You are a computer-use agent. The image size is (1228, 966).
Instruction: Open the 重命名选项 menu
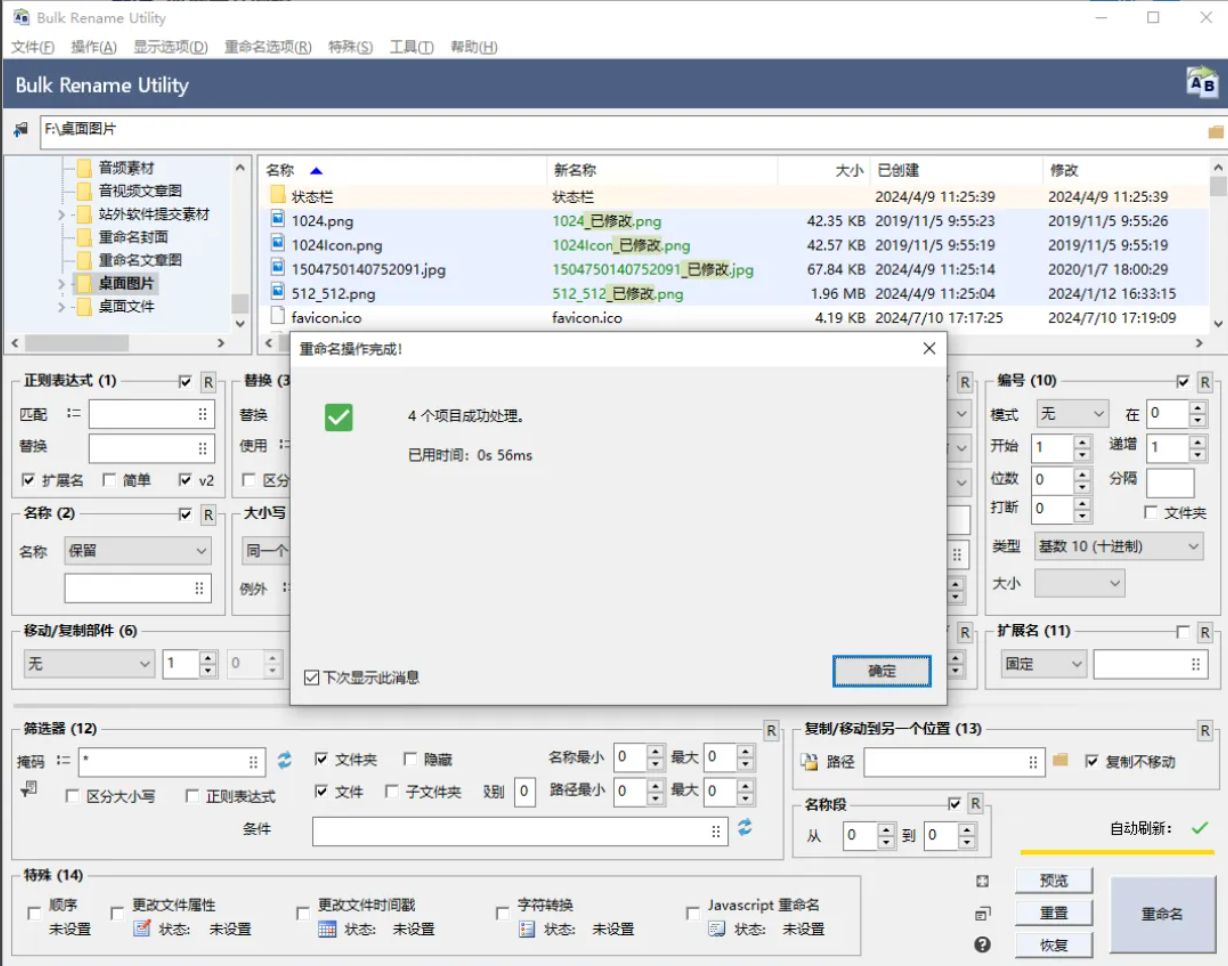267,47
